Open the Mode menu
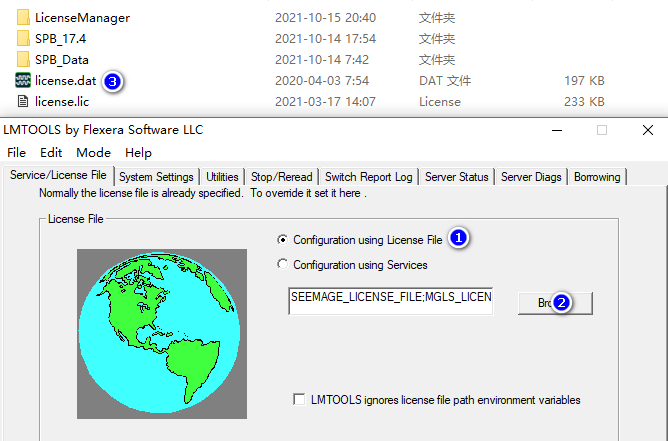 [93, 153]
